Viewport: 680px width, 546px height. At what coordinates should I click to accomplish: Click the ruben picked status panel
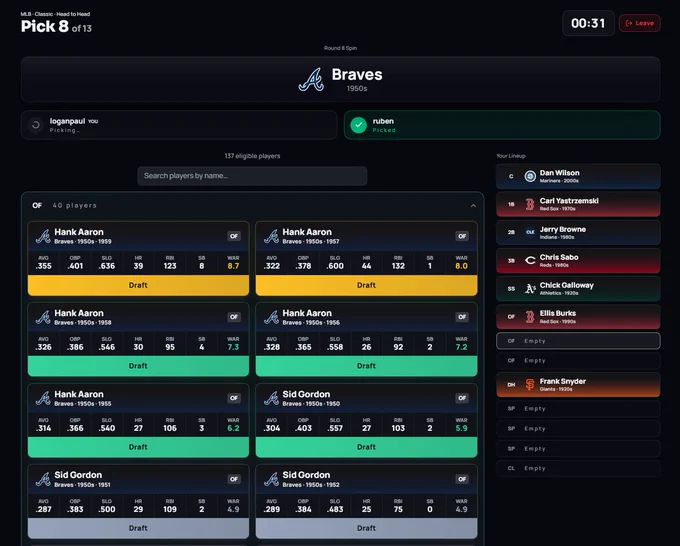click(502, 125)
